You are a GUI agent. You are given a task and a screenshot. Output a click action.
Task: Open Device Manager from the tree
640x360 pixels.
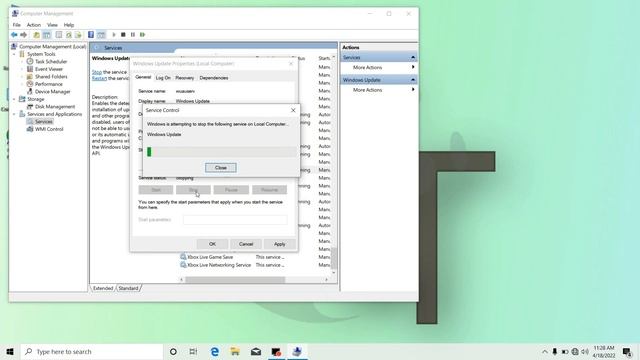point(52,91)
